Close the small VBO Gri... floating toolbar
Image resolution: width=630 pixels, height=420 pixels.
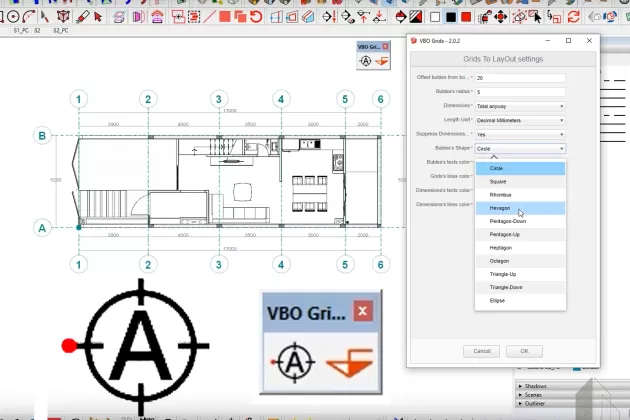click(x=385, y=47)
